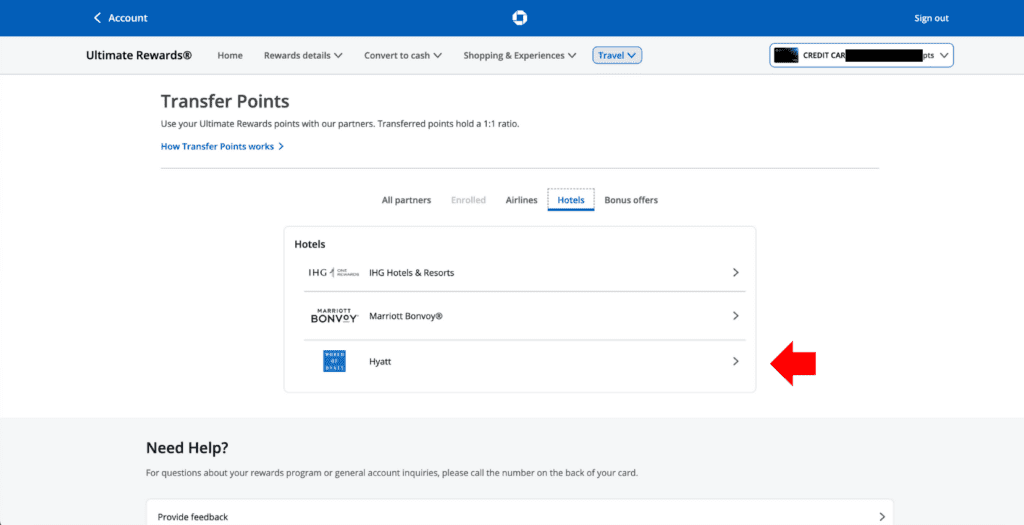Select Hyatt partner name
This screenshot has width=1024, height=525.
tap(380, 361)
